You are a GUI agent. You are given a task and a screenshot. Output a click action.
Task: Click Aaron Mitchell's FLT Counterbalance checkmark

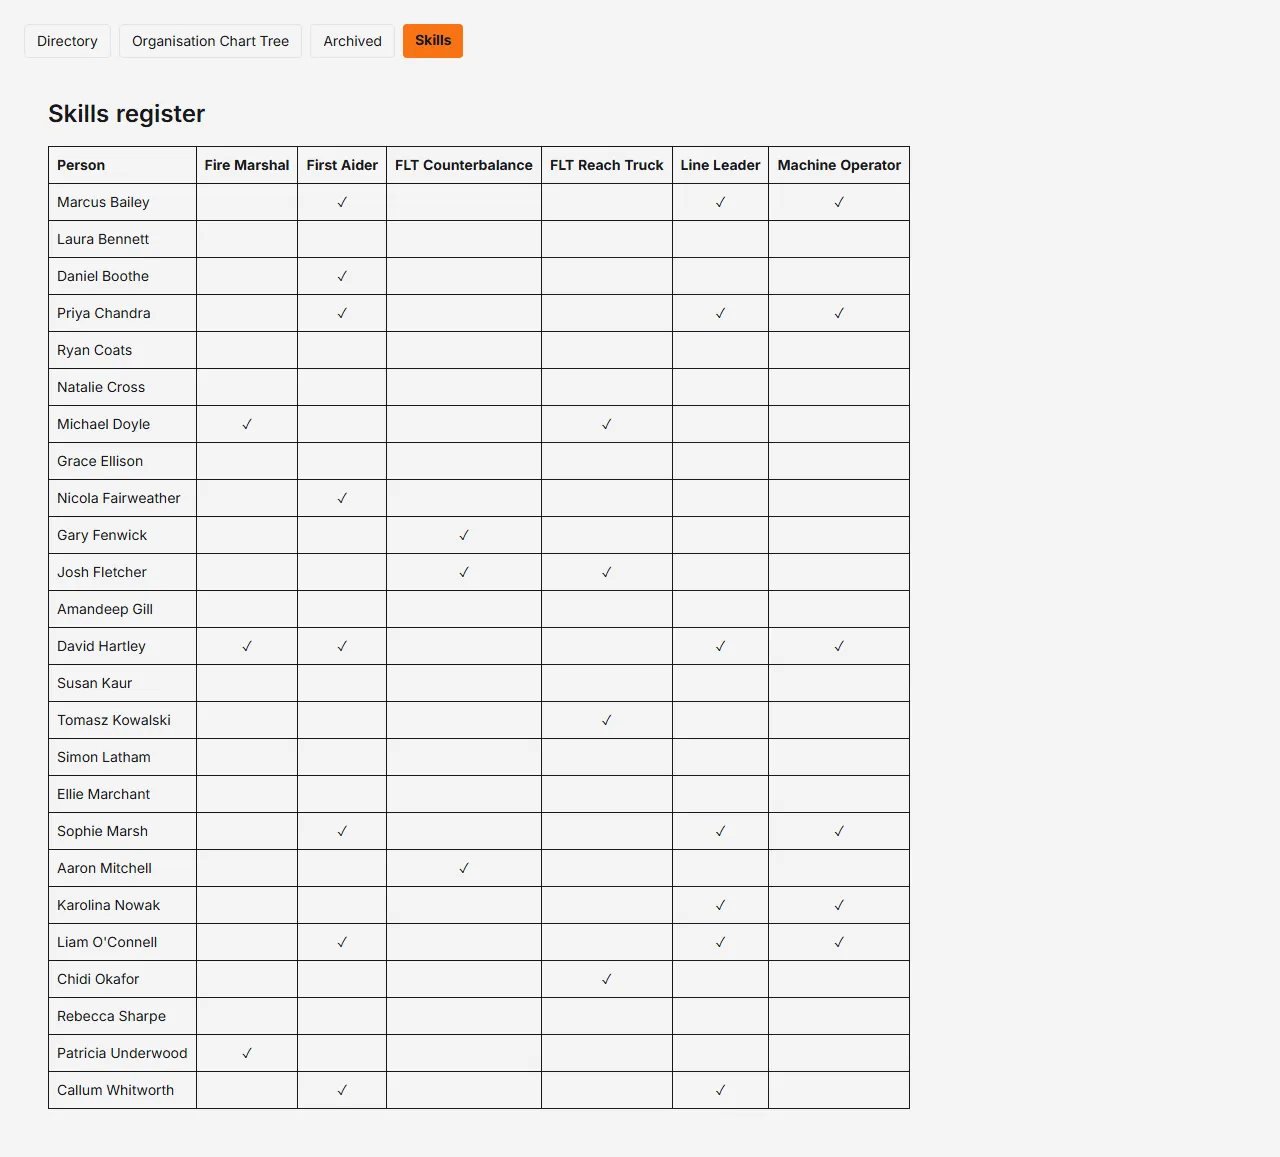coord(464,868)
